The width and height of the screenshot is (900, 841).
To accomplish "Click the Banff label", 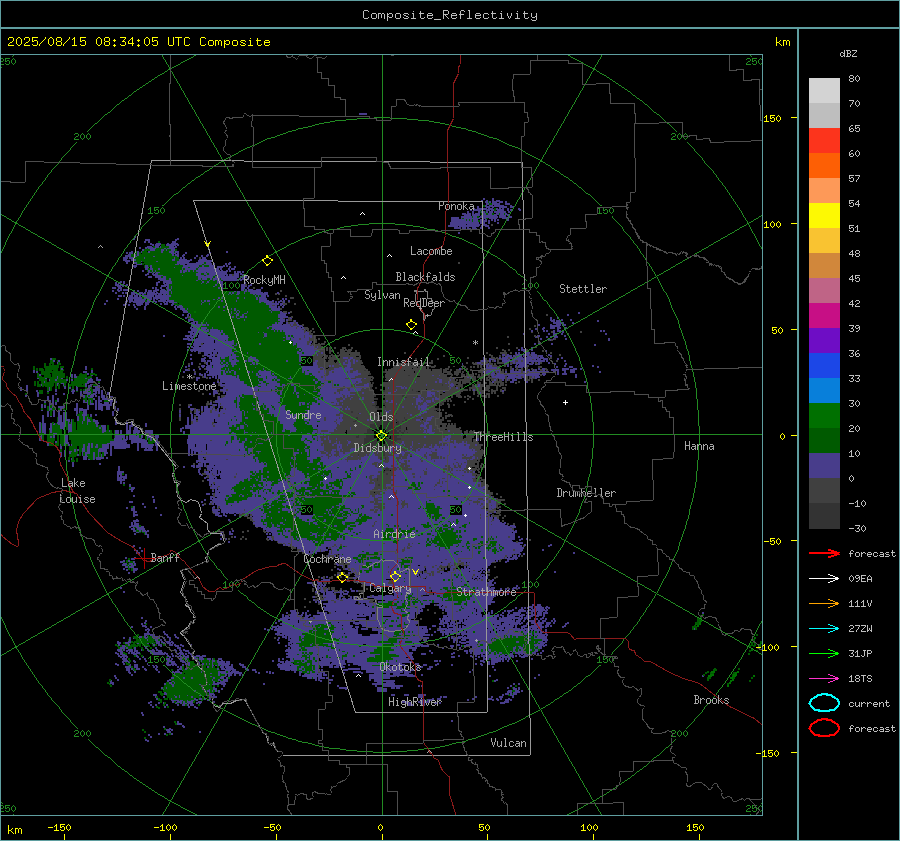I will 165,557.
